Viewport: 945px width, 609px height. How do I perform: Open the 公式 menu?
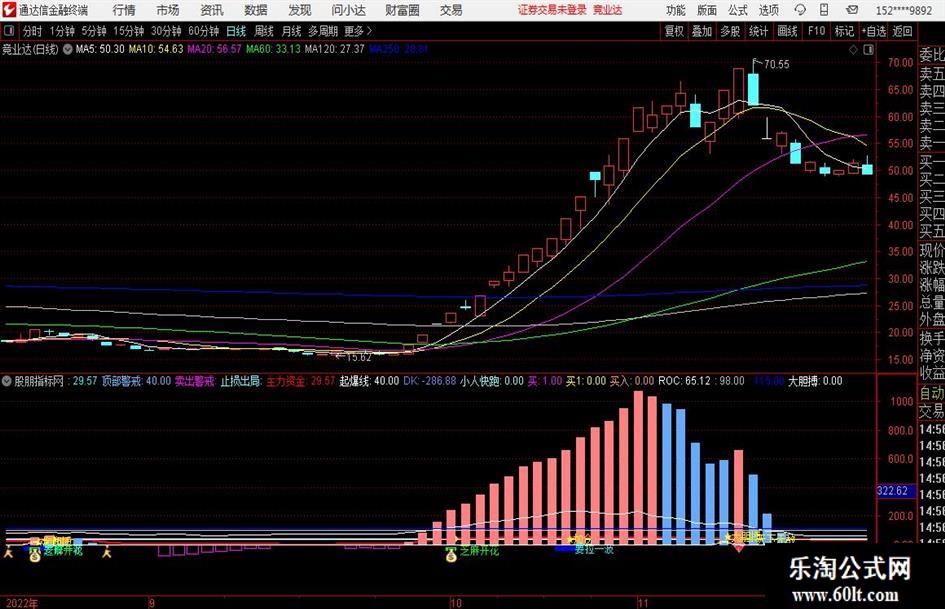pyautogui.click(x=738, y=10)
